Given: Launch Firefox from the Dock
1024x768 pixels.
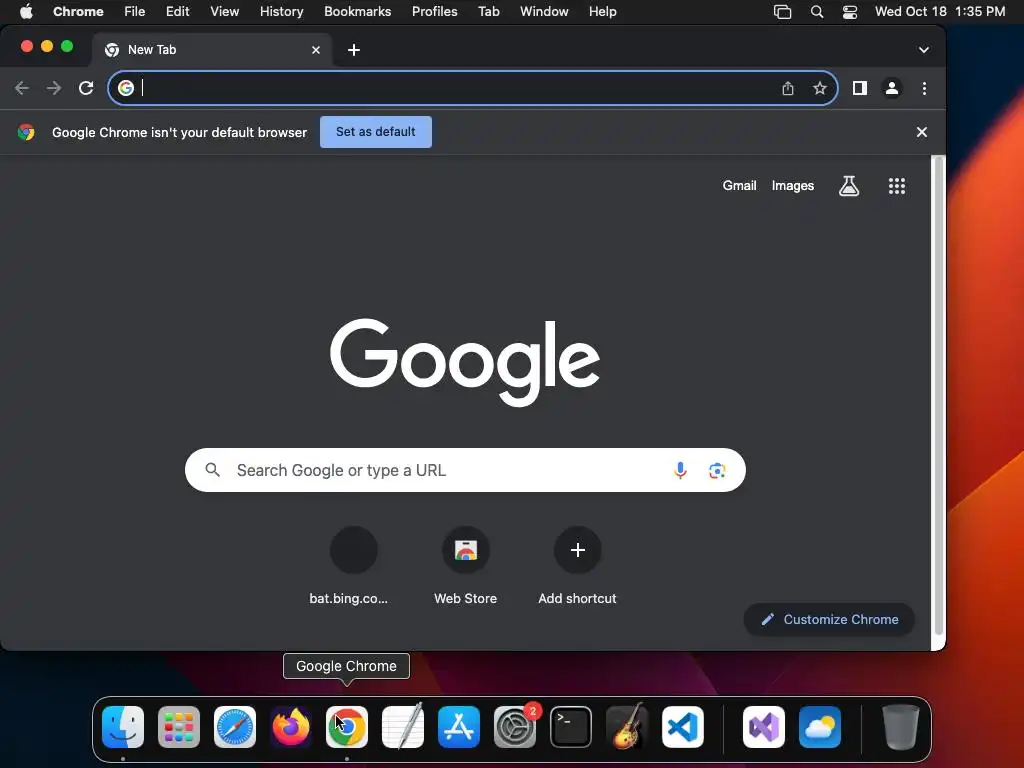Looking at the screenshot, I should [291, 727].
